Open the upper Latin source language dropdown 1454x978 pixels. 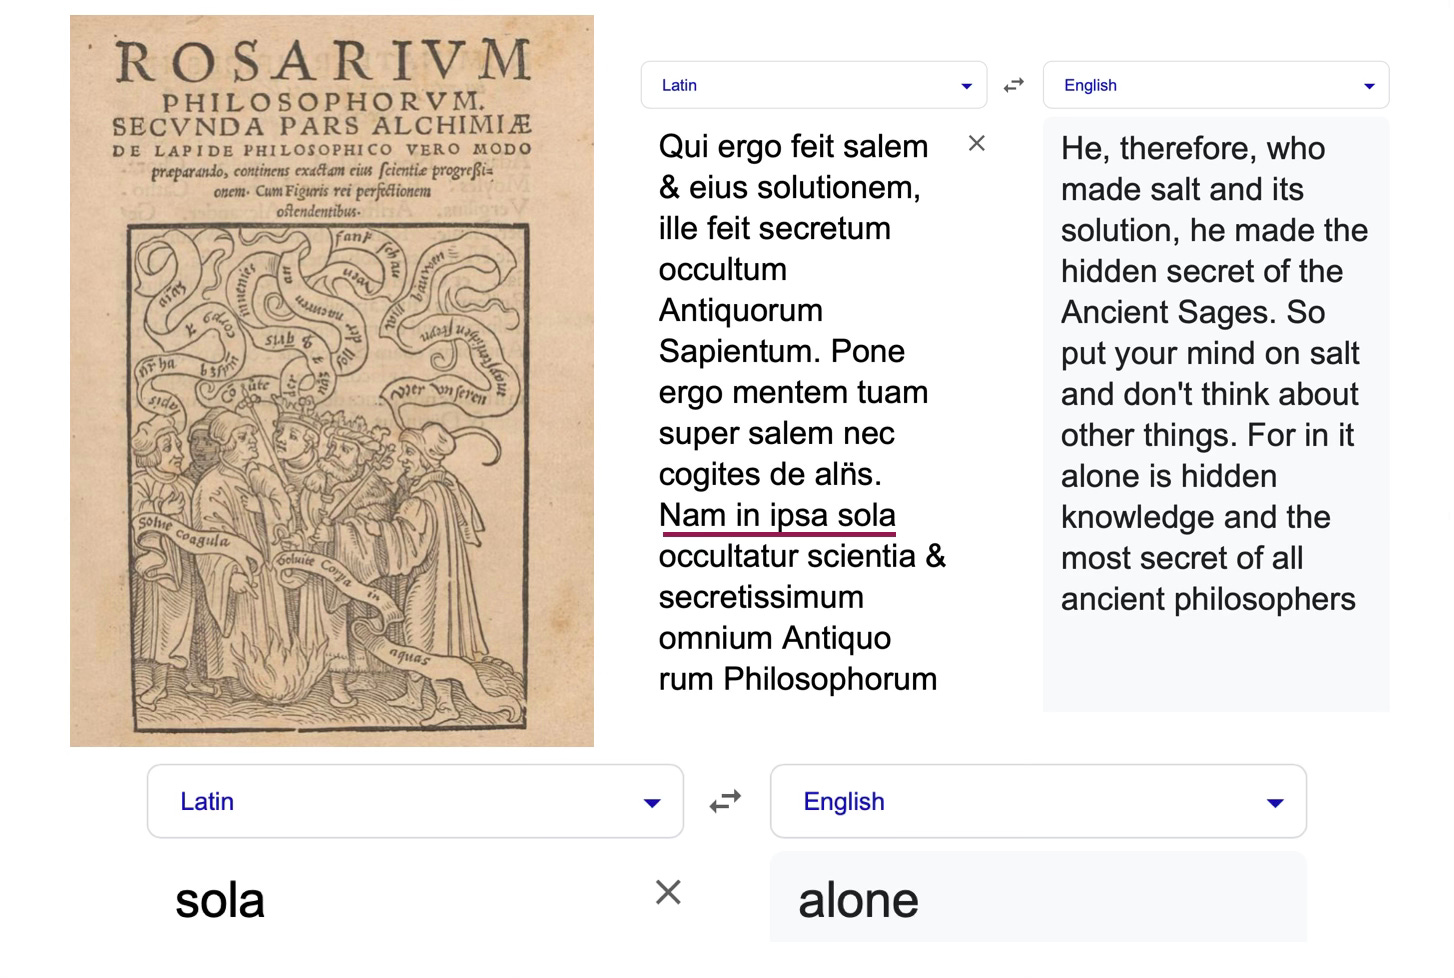click(813, 85)
